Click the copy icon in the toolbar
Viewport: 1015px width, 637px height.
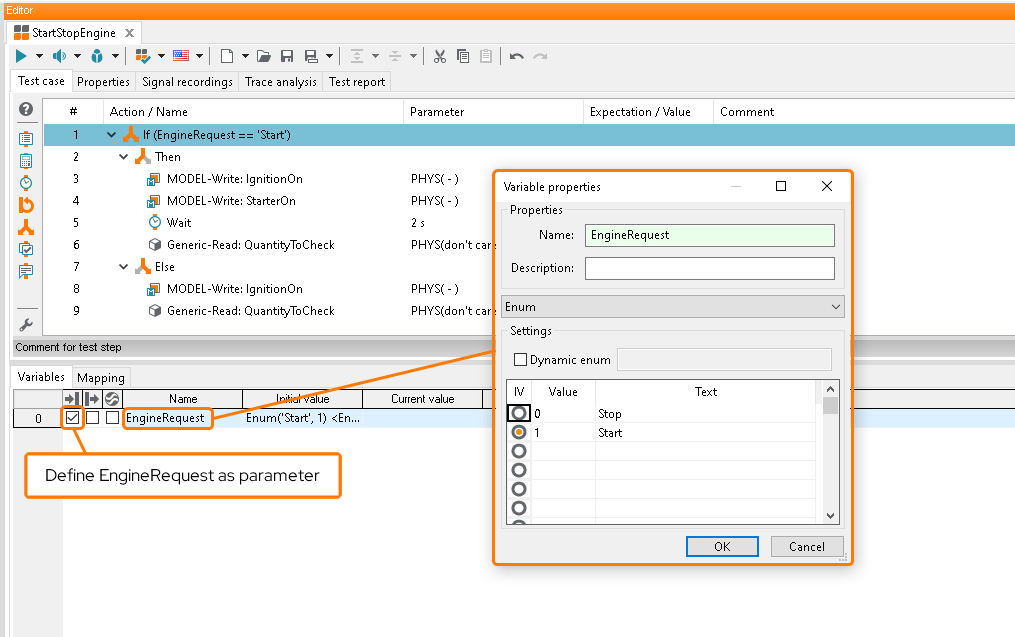pyautogui.click(x=463, y=56)
